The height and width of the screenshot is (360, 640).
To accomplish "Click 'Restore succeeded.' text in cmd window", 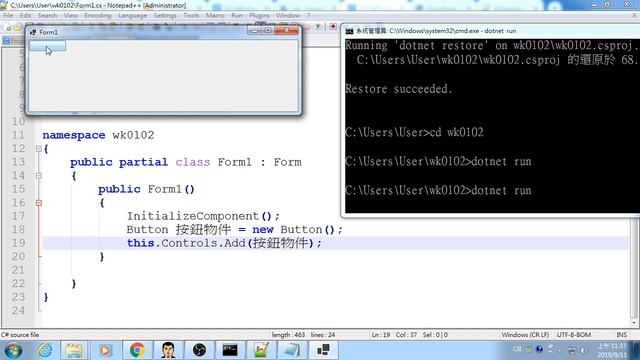I will point(399,89).
